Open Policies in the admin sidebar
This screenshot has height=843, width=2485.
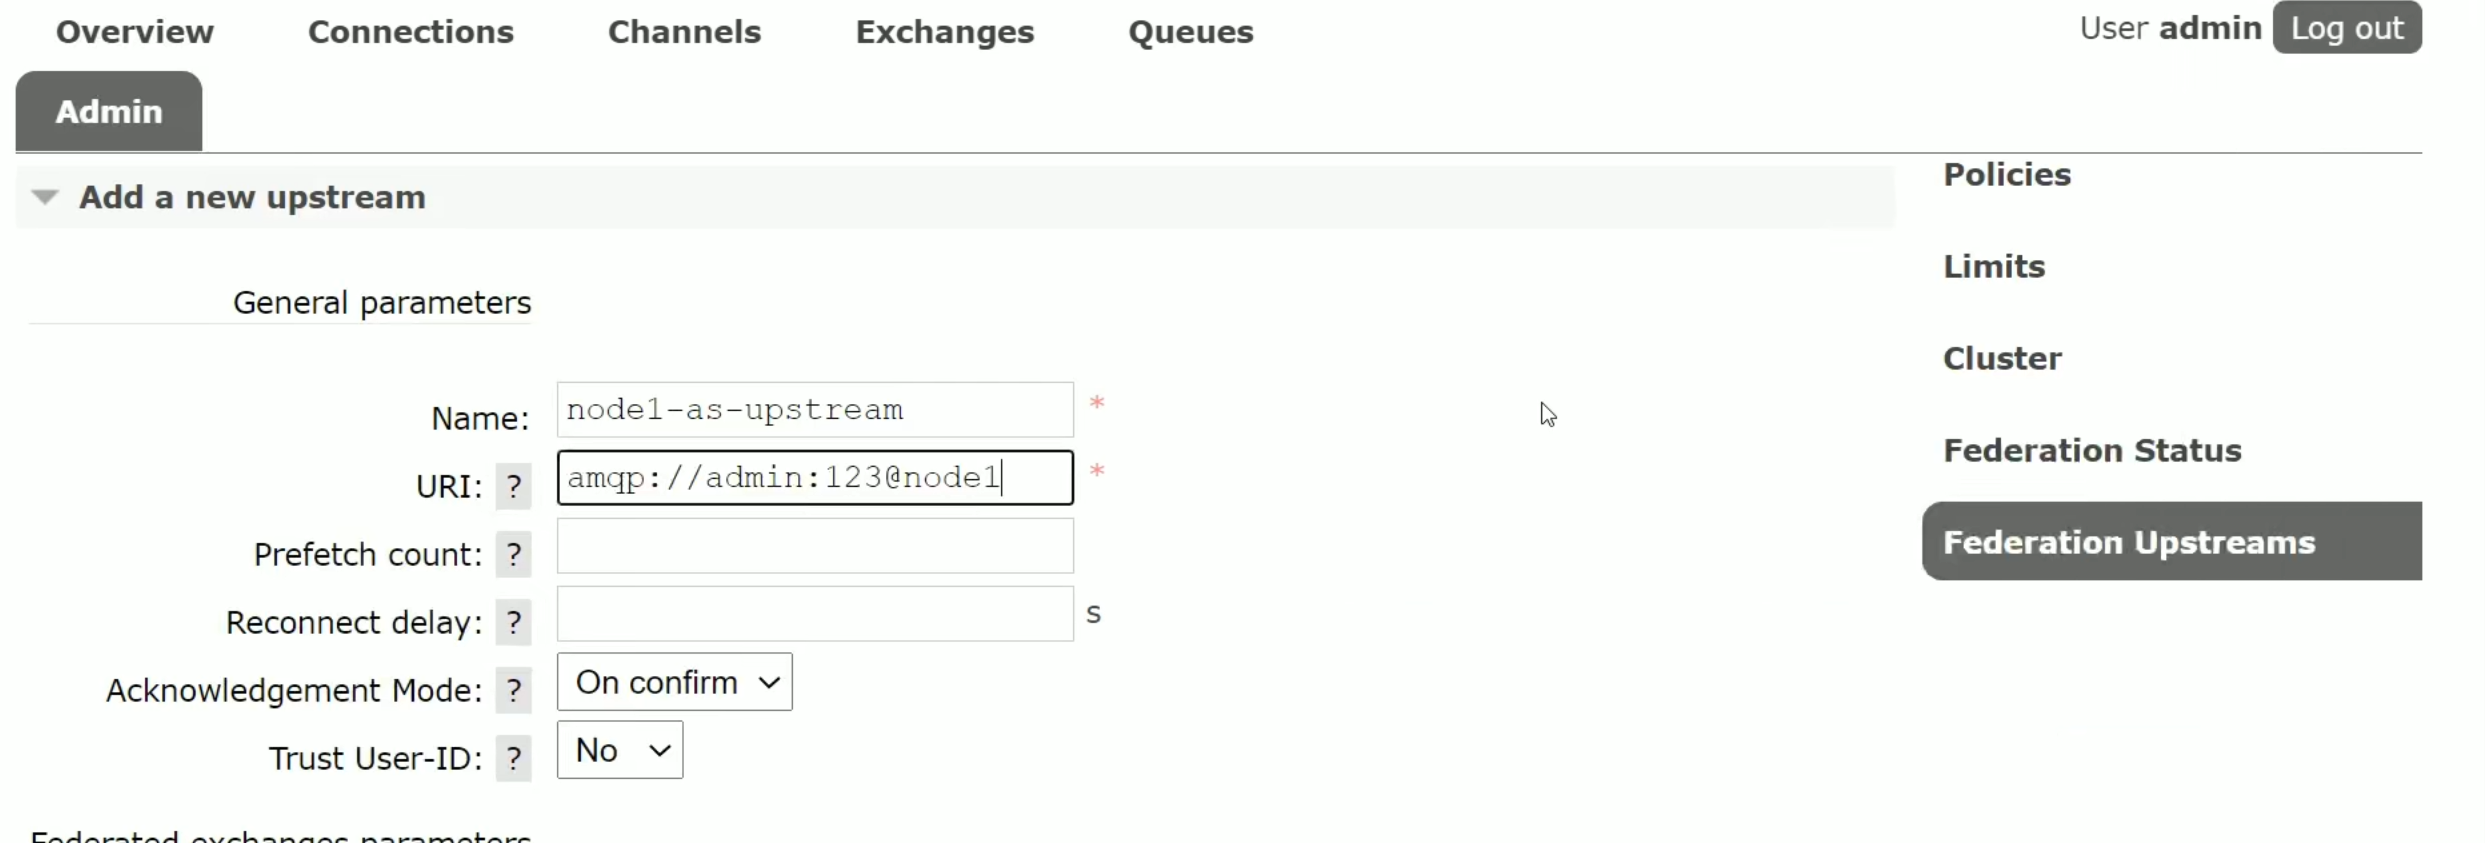(x=2006, y=175)
